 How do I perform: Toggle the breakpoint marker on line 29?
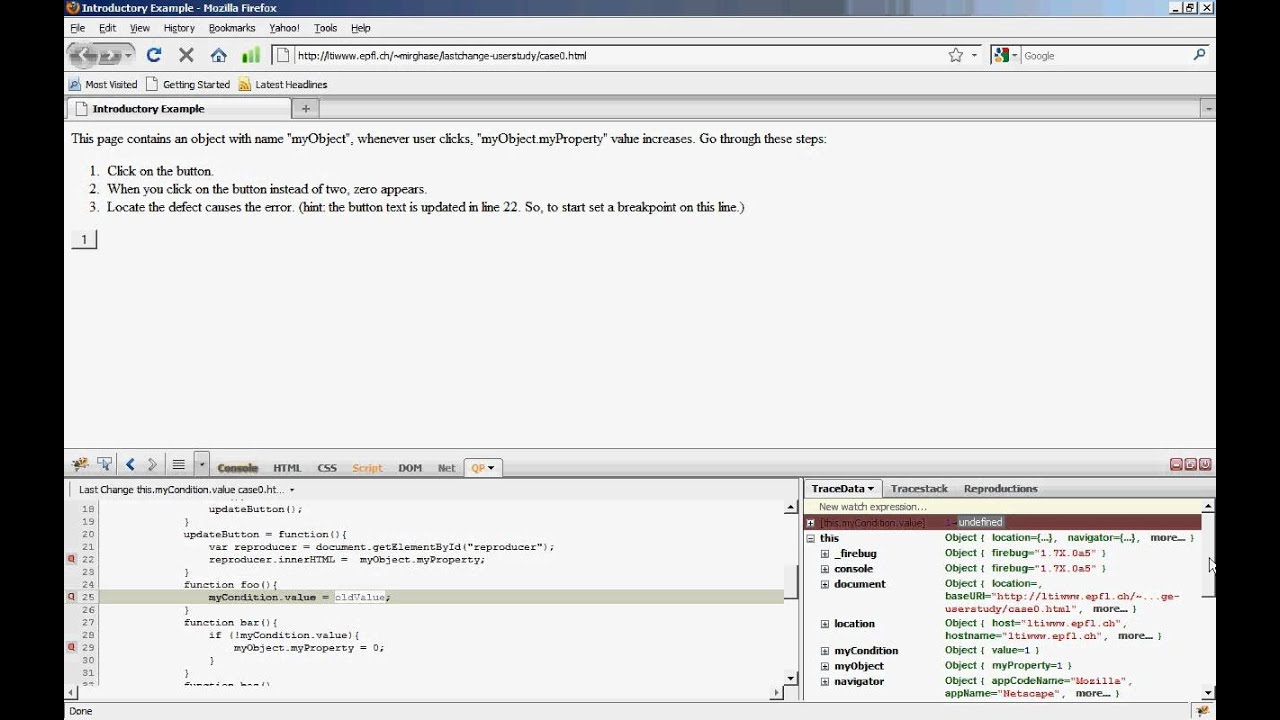coord(71,647)
